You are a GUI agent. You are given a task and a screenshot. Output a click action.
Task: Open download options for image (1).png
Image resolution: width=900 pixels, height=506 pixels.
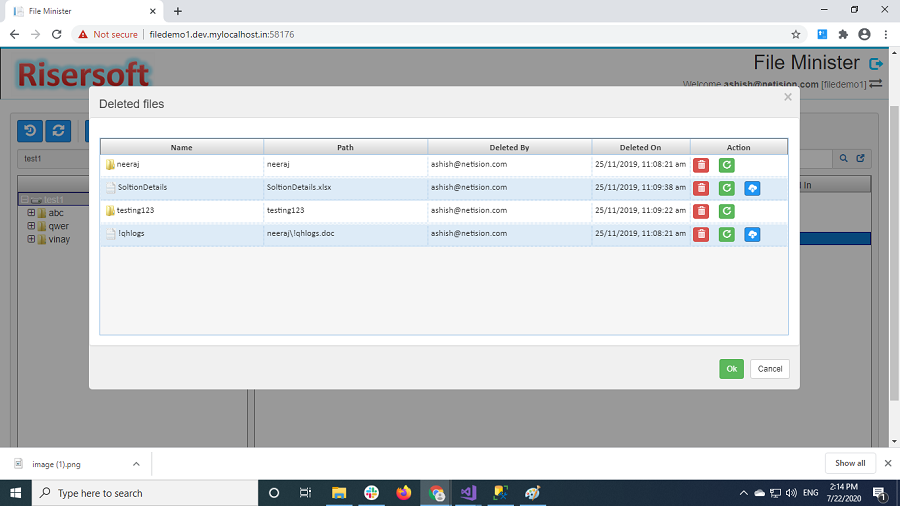coord(136,464)
